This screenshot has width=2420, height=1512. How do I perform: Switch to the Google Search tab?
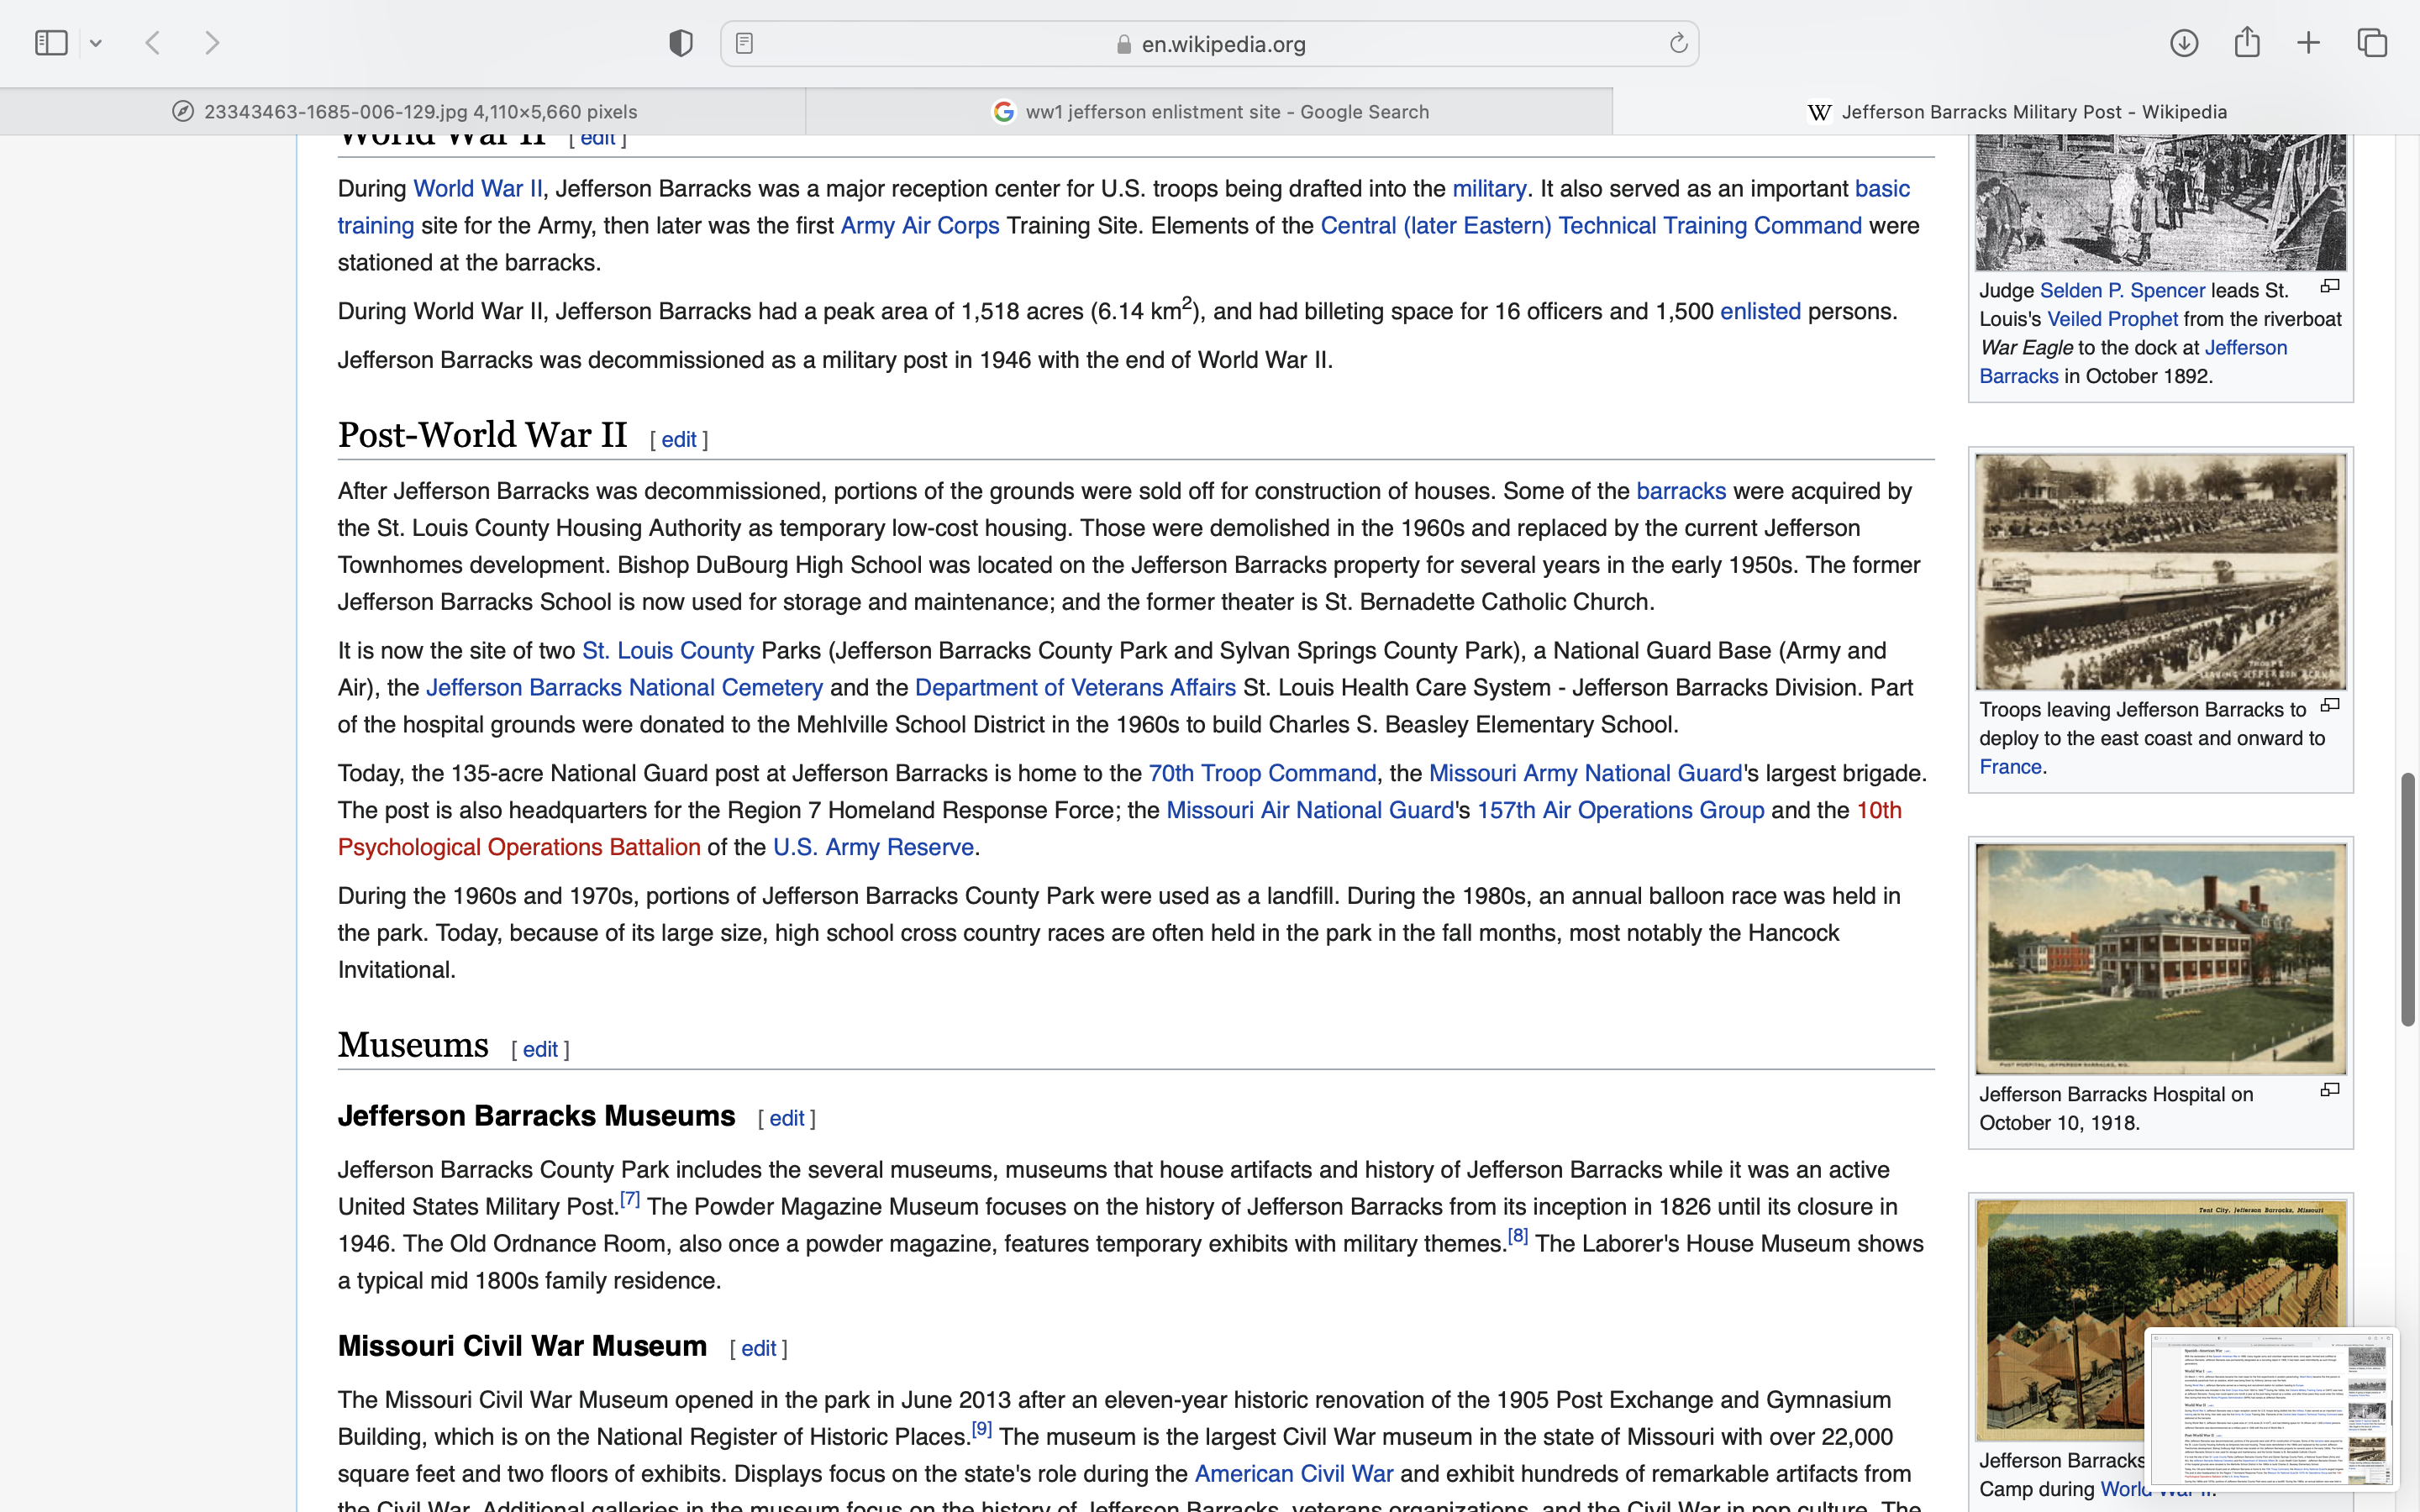[x=1209, y=112]
